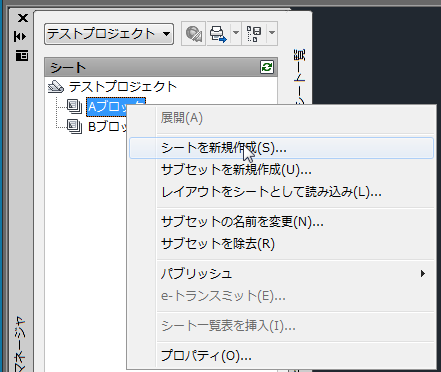Image resolution: width=441 pixels, height=372 pixels.
Task: Expand the publish options dropdown arrow
Action: pyautogui.click(x=236, y=33)
